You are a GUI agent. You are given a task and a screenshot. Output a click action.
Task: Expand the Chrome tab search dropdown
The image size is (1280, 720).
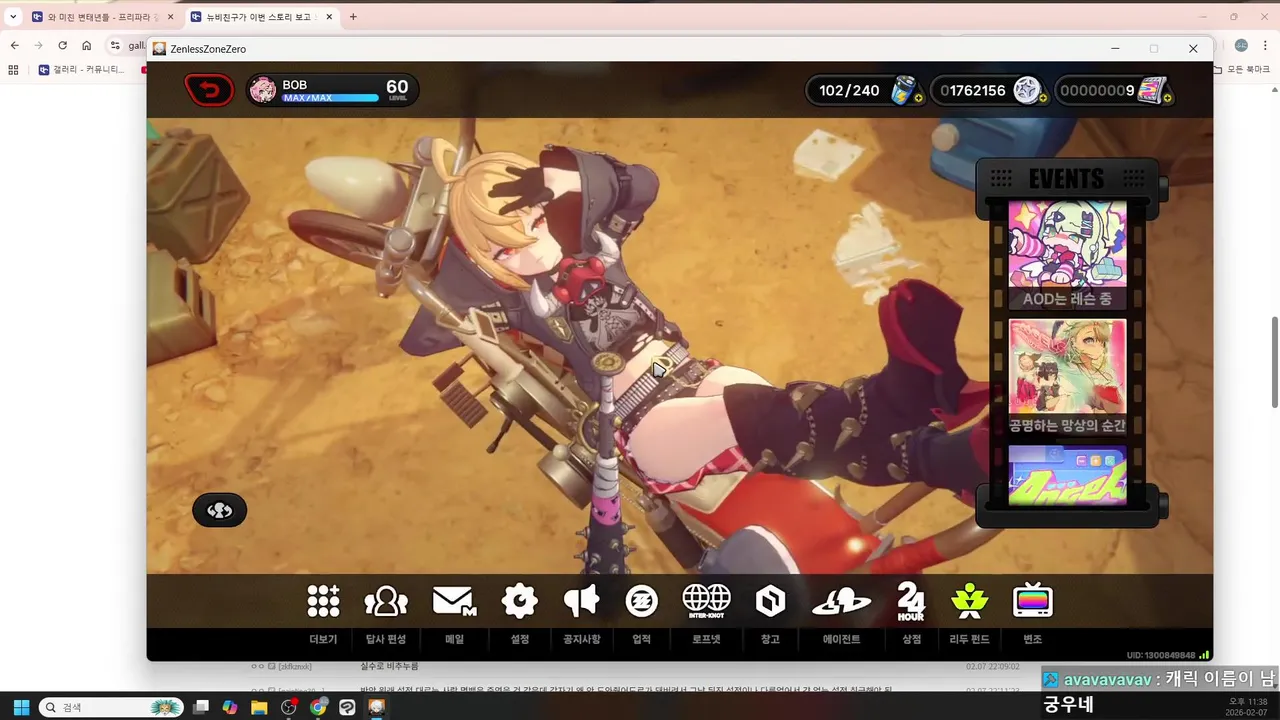pyautogui.click(x=13, y=17)
